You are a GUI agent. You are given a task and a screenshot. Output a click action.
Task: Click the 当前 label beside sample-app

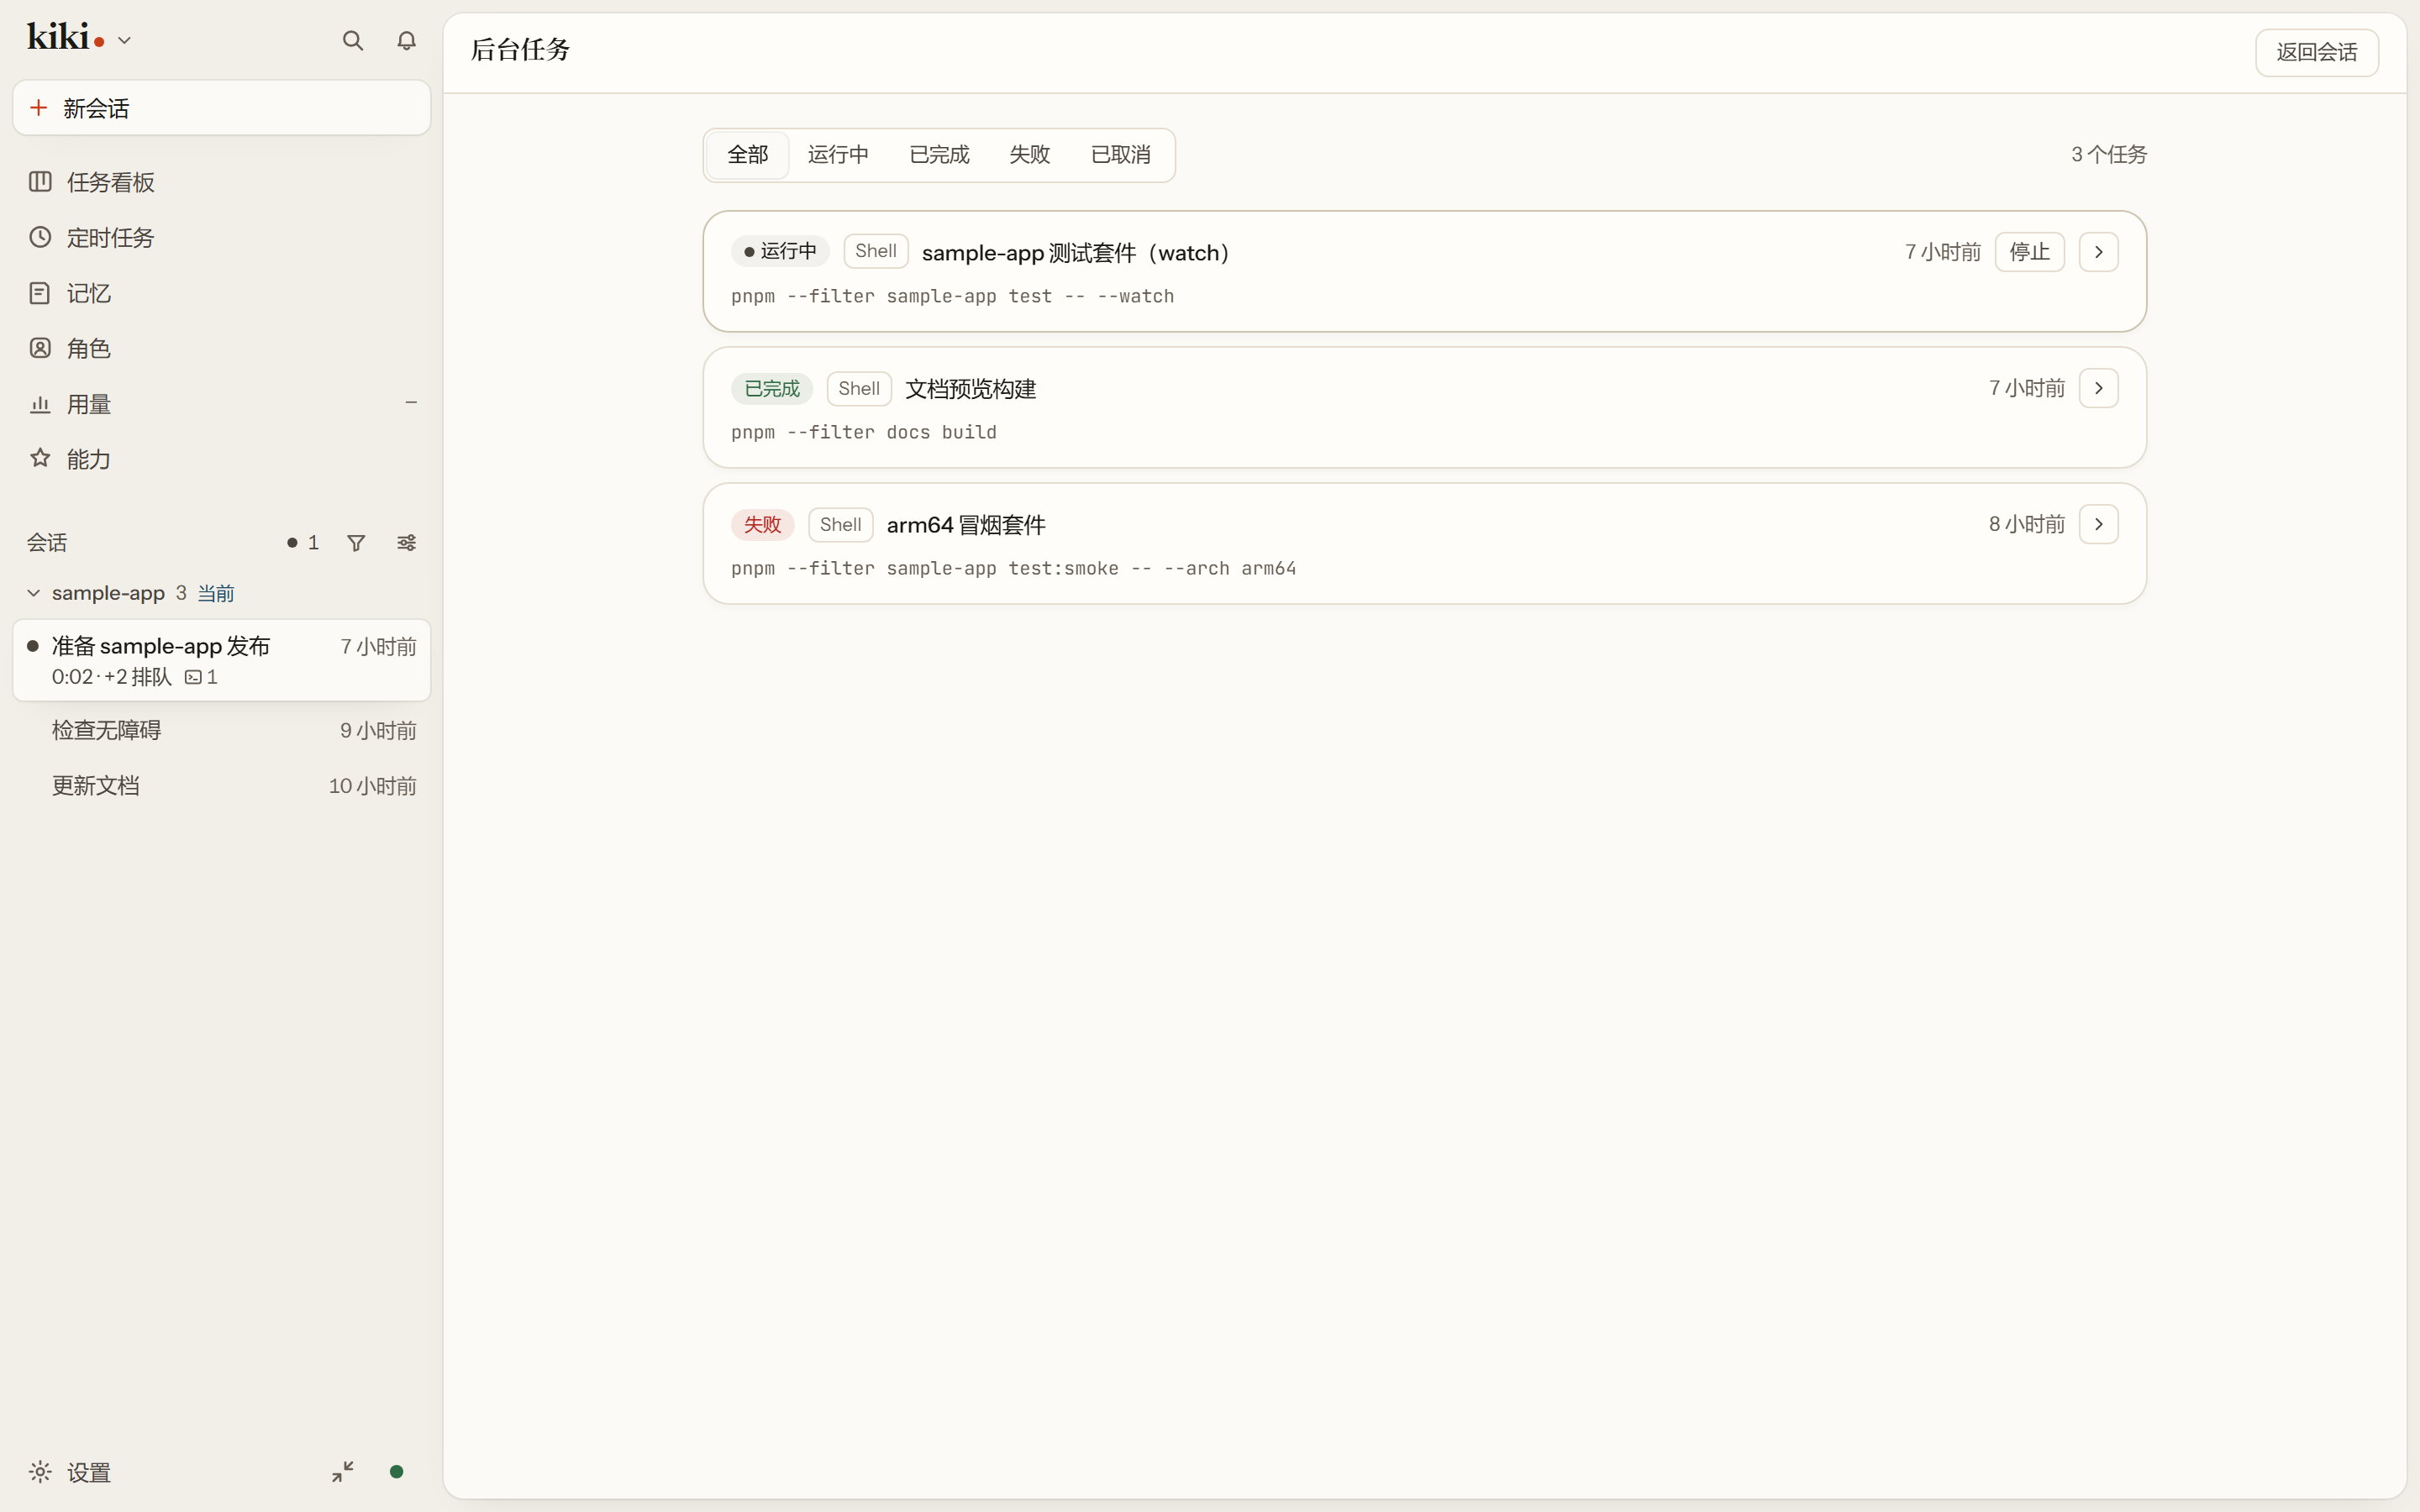[216, 594]
